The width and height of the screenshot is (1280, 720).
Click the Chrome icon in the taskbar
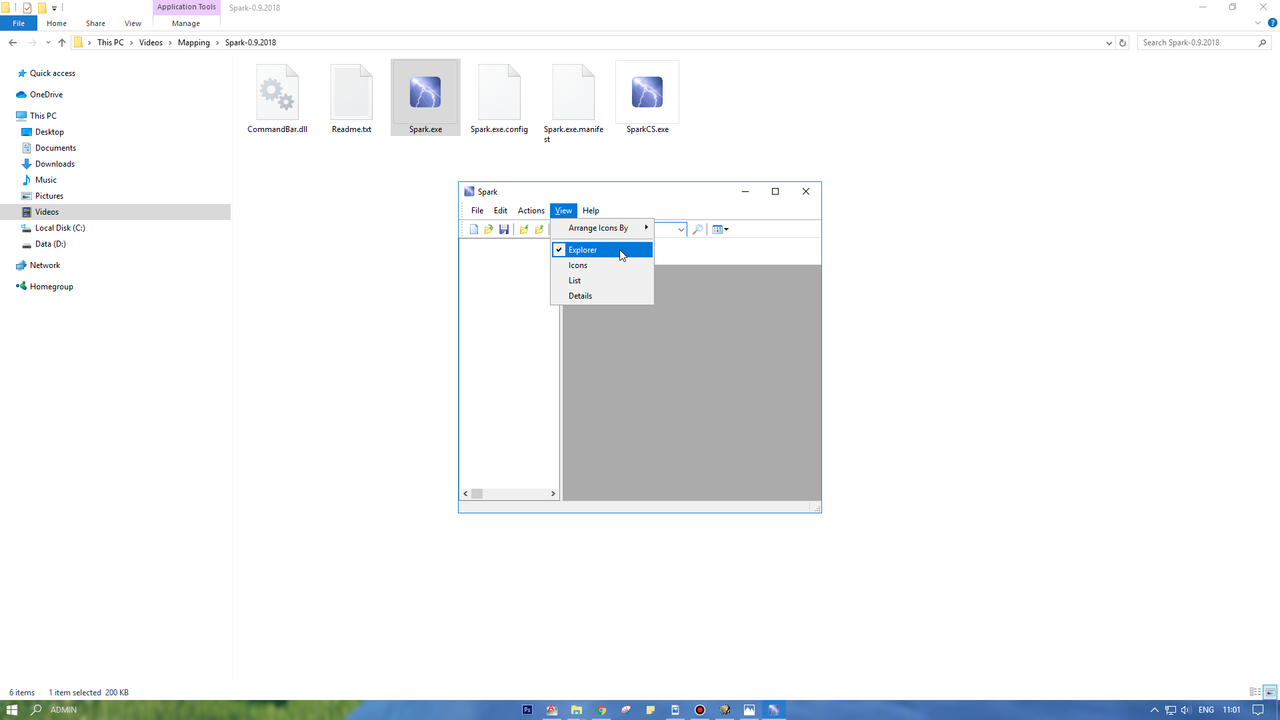click(x=602, y=710)
